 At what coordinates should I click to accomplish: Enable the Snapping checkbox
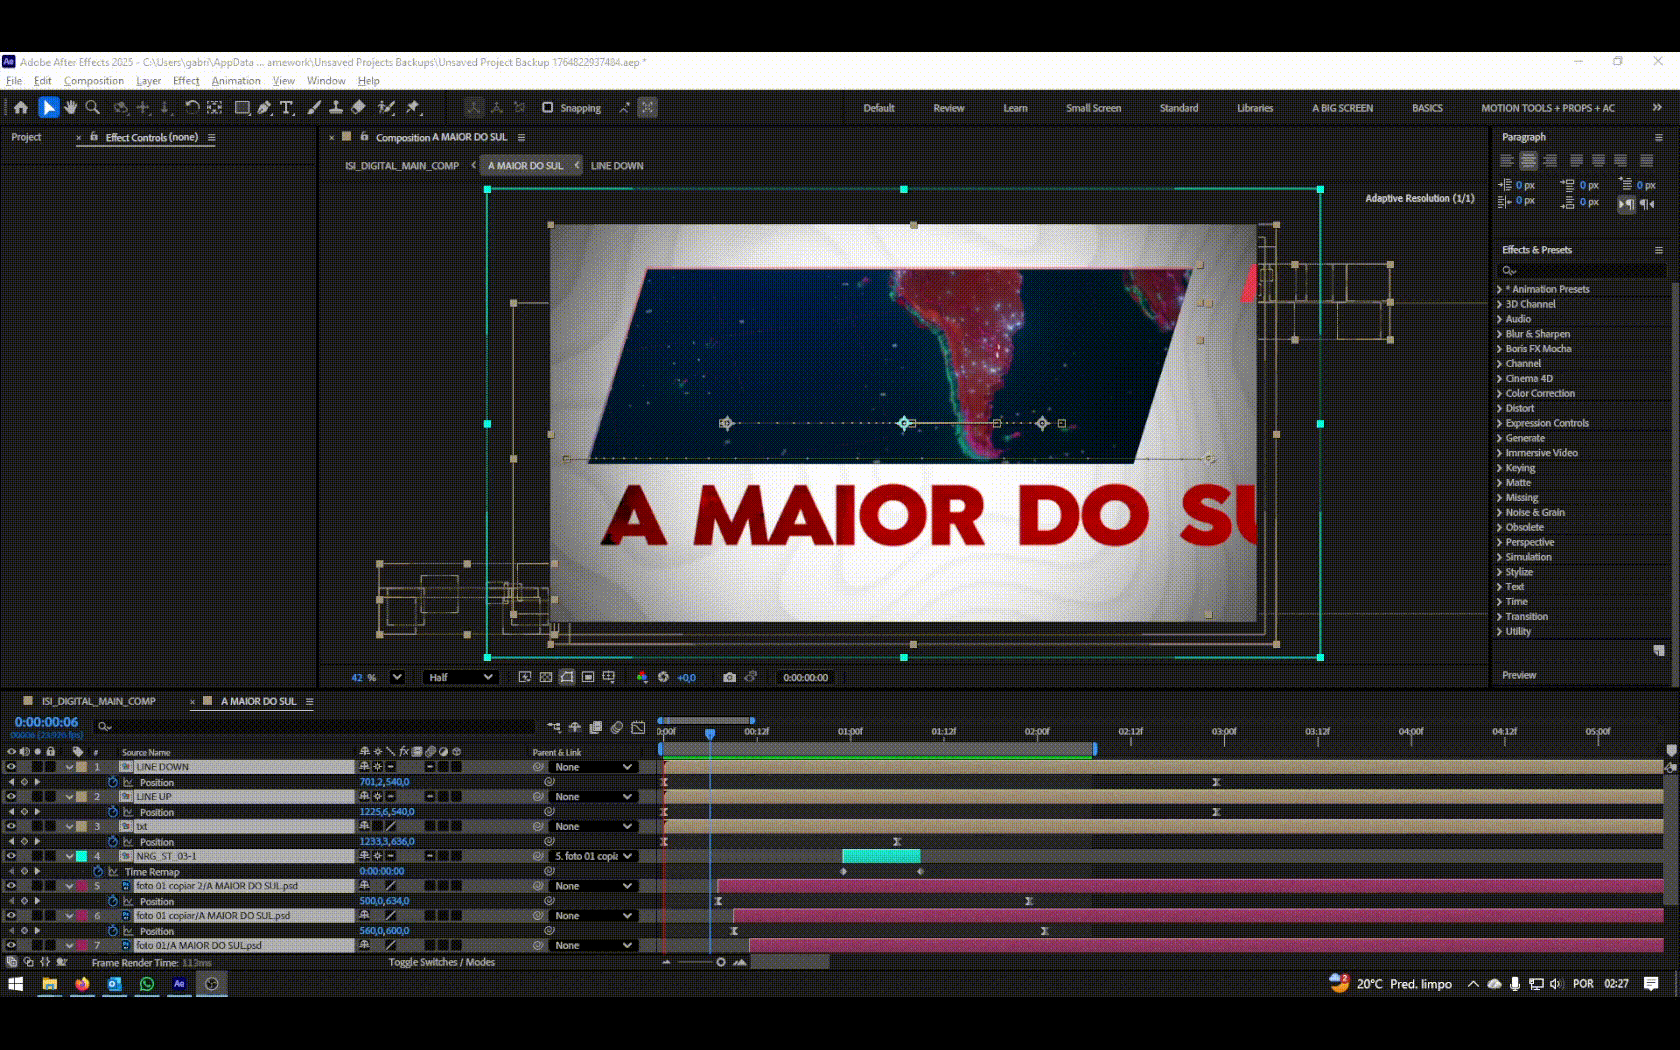[x=547, y=107]
